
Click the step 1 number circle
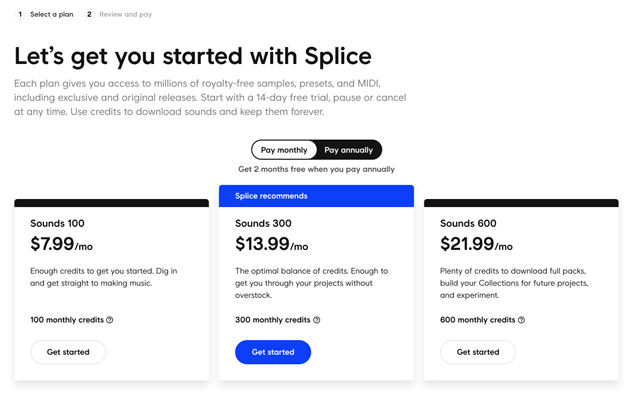click(x=20, y=14)
